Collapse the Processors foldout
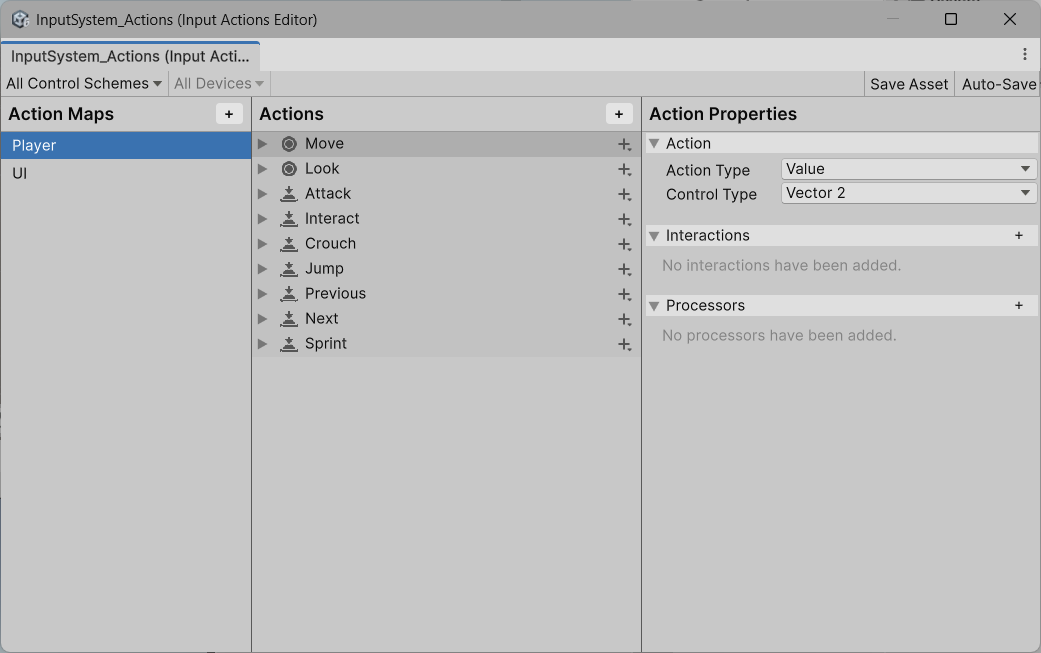This screenshot has height=653, width=1041. [654, 306]
